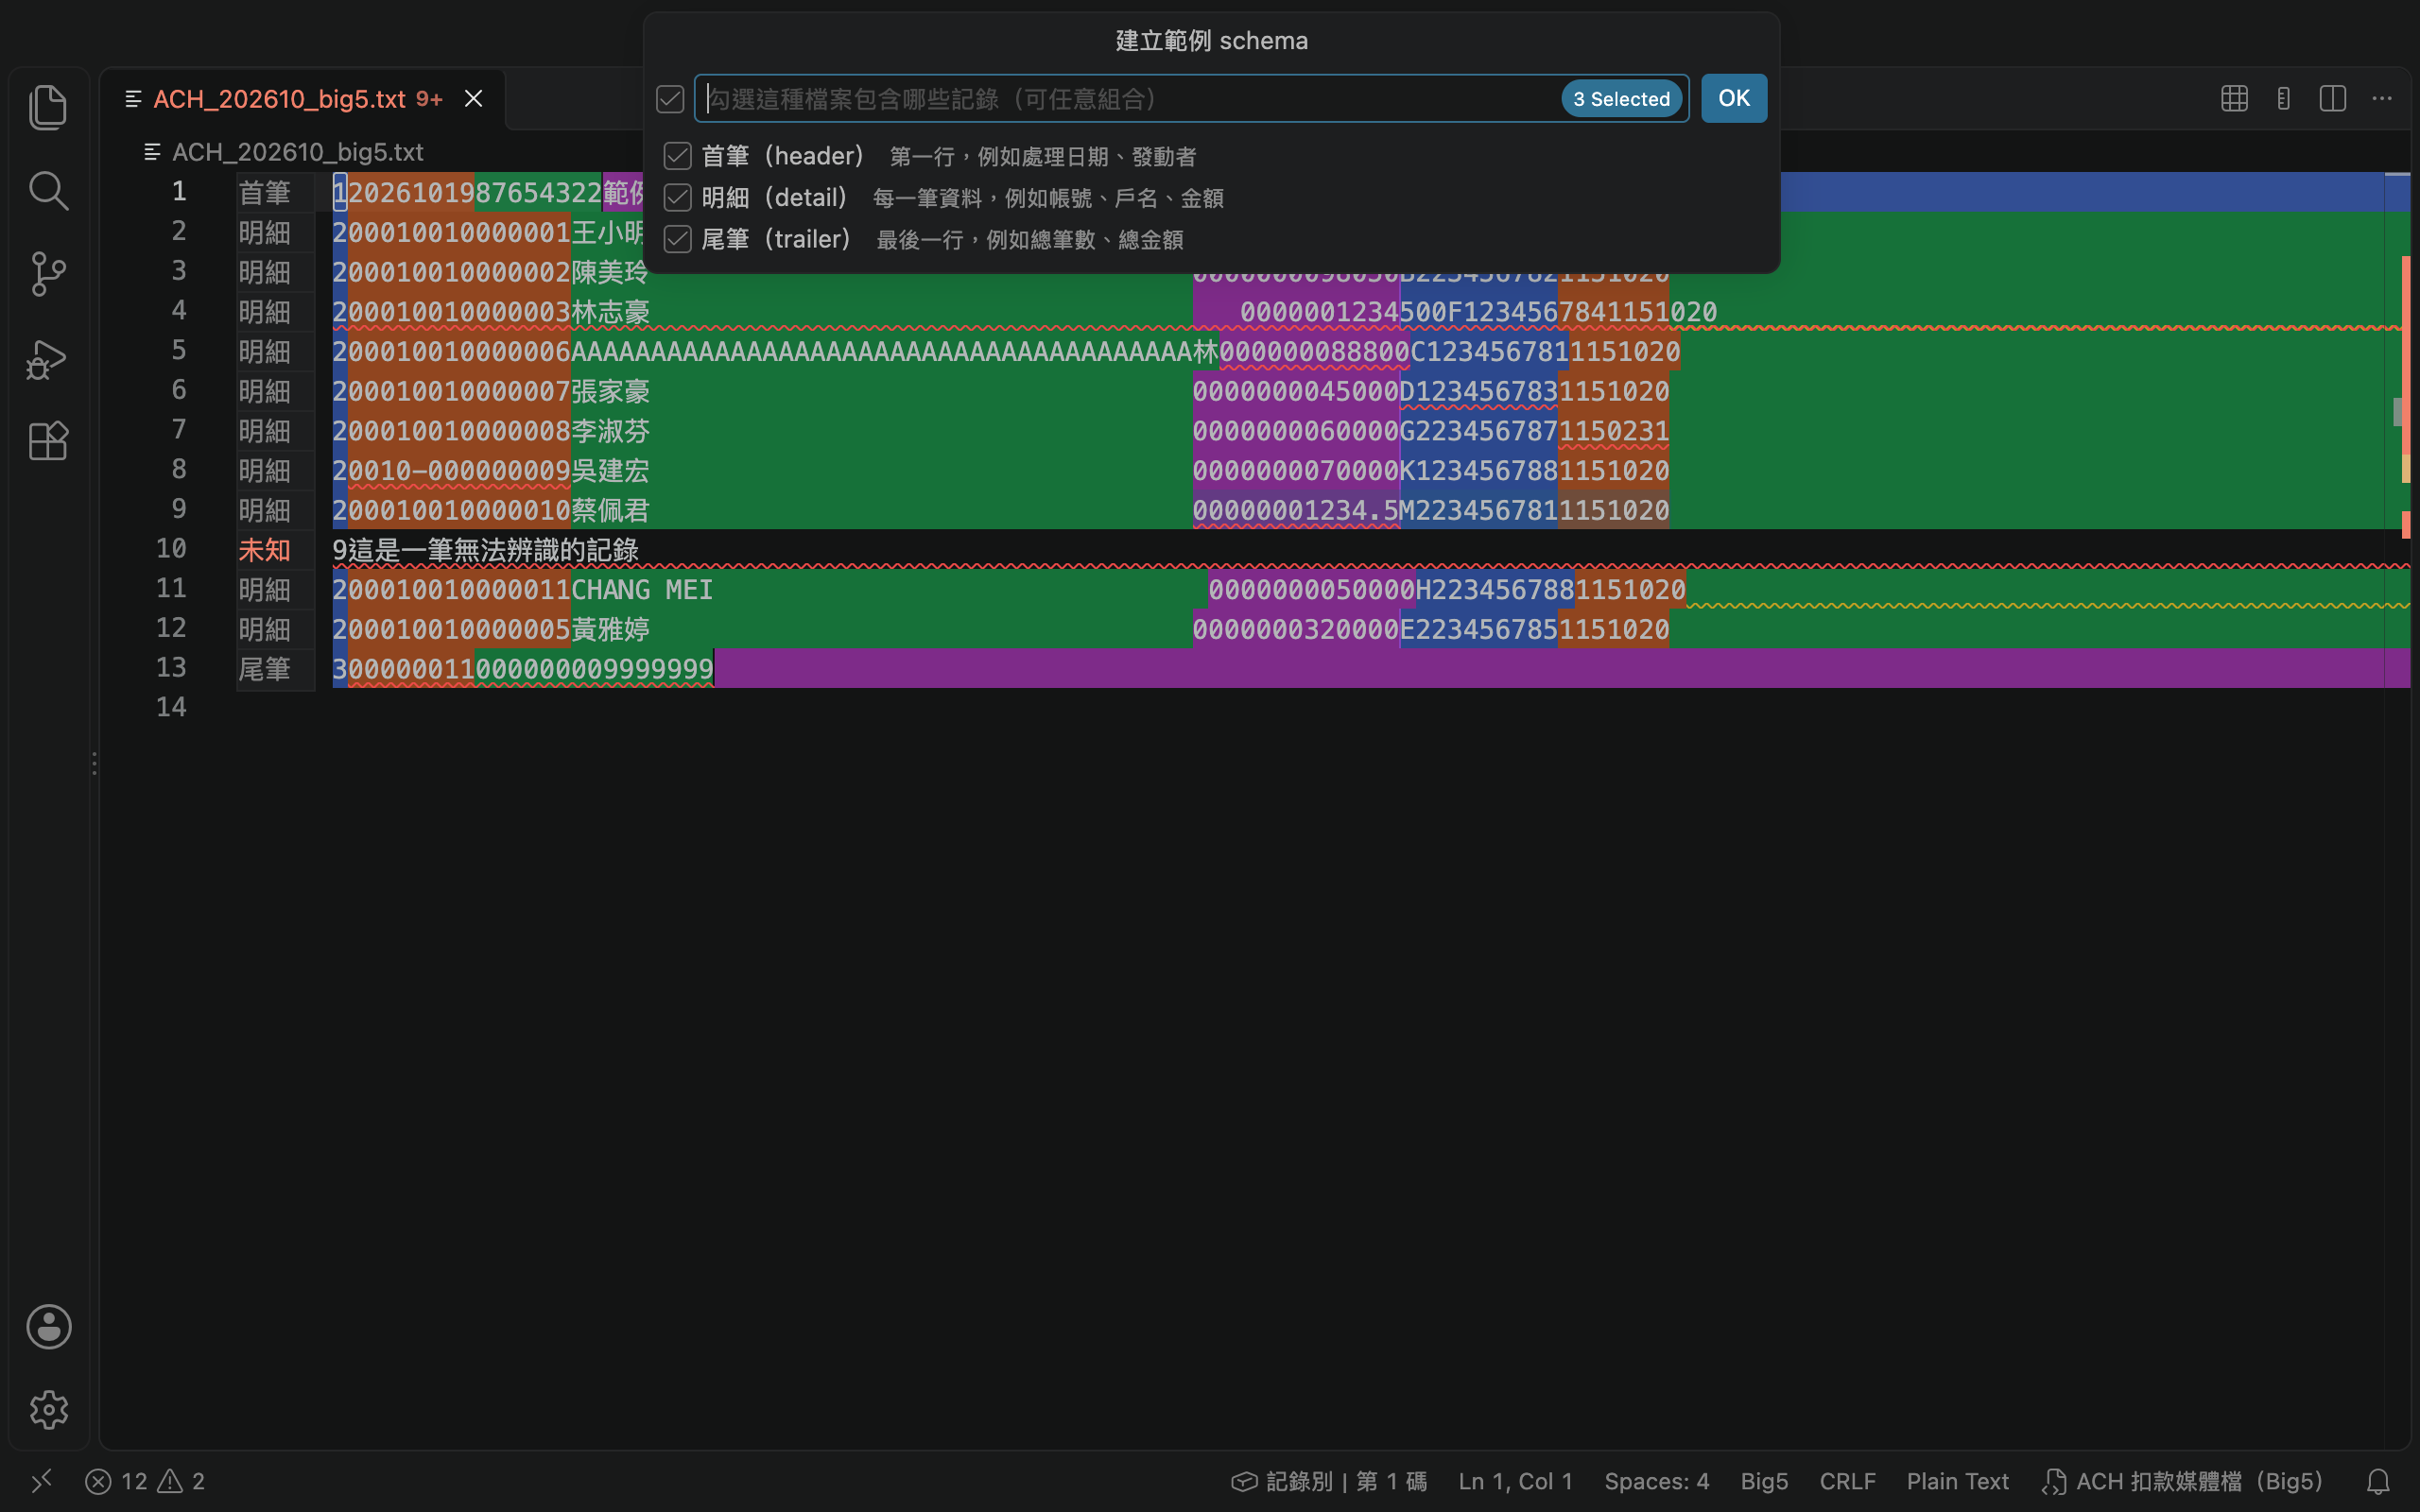Uncheck the 明細 (detail) option
The height and width of the screenshot is (1512, 2420).
pyautogui.click(x=677, y=198)
